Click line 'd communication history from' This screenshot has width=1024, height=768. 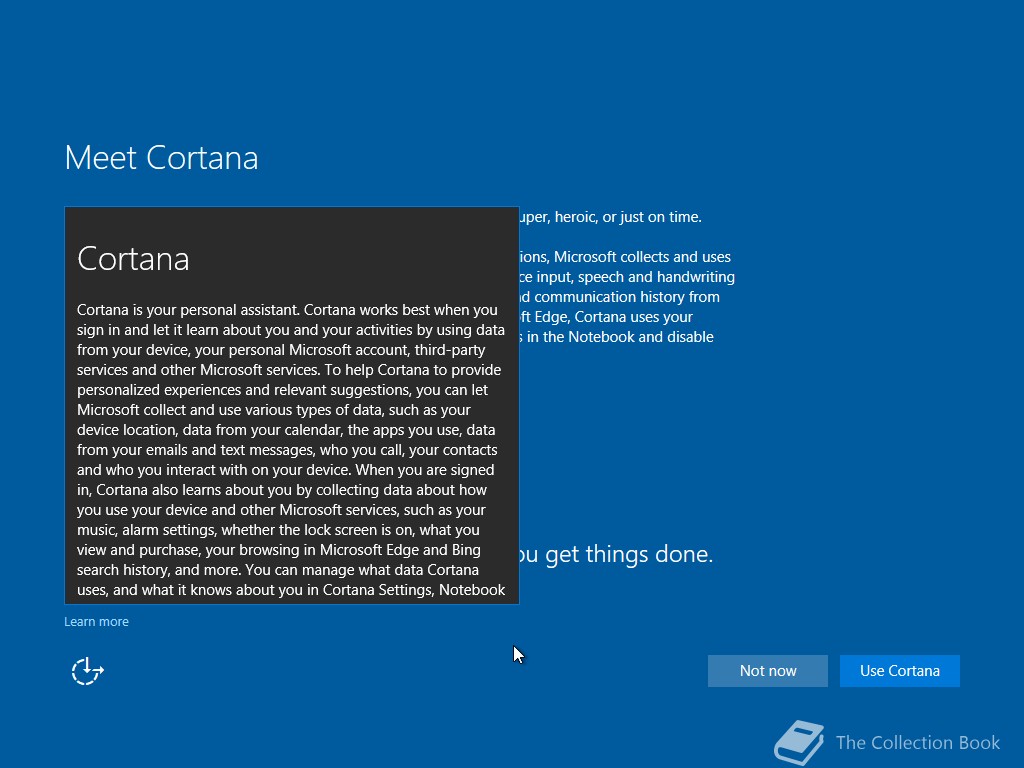coord(620,297)
